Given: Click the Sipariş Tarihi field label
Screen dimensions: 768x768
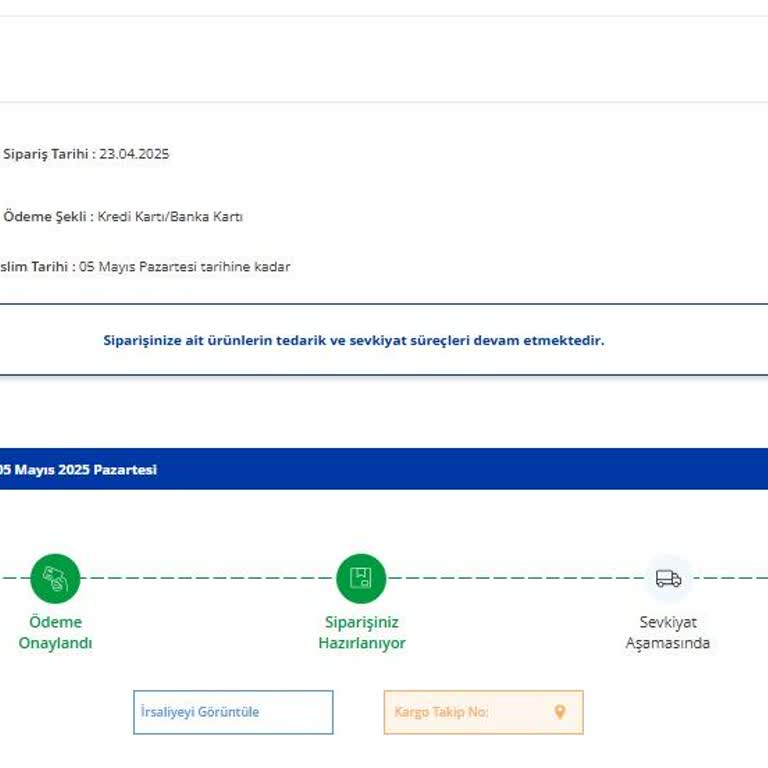Looking at the screenshot, I should pos(48,154).
